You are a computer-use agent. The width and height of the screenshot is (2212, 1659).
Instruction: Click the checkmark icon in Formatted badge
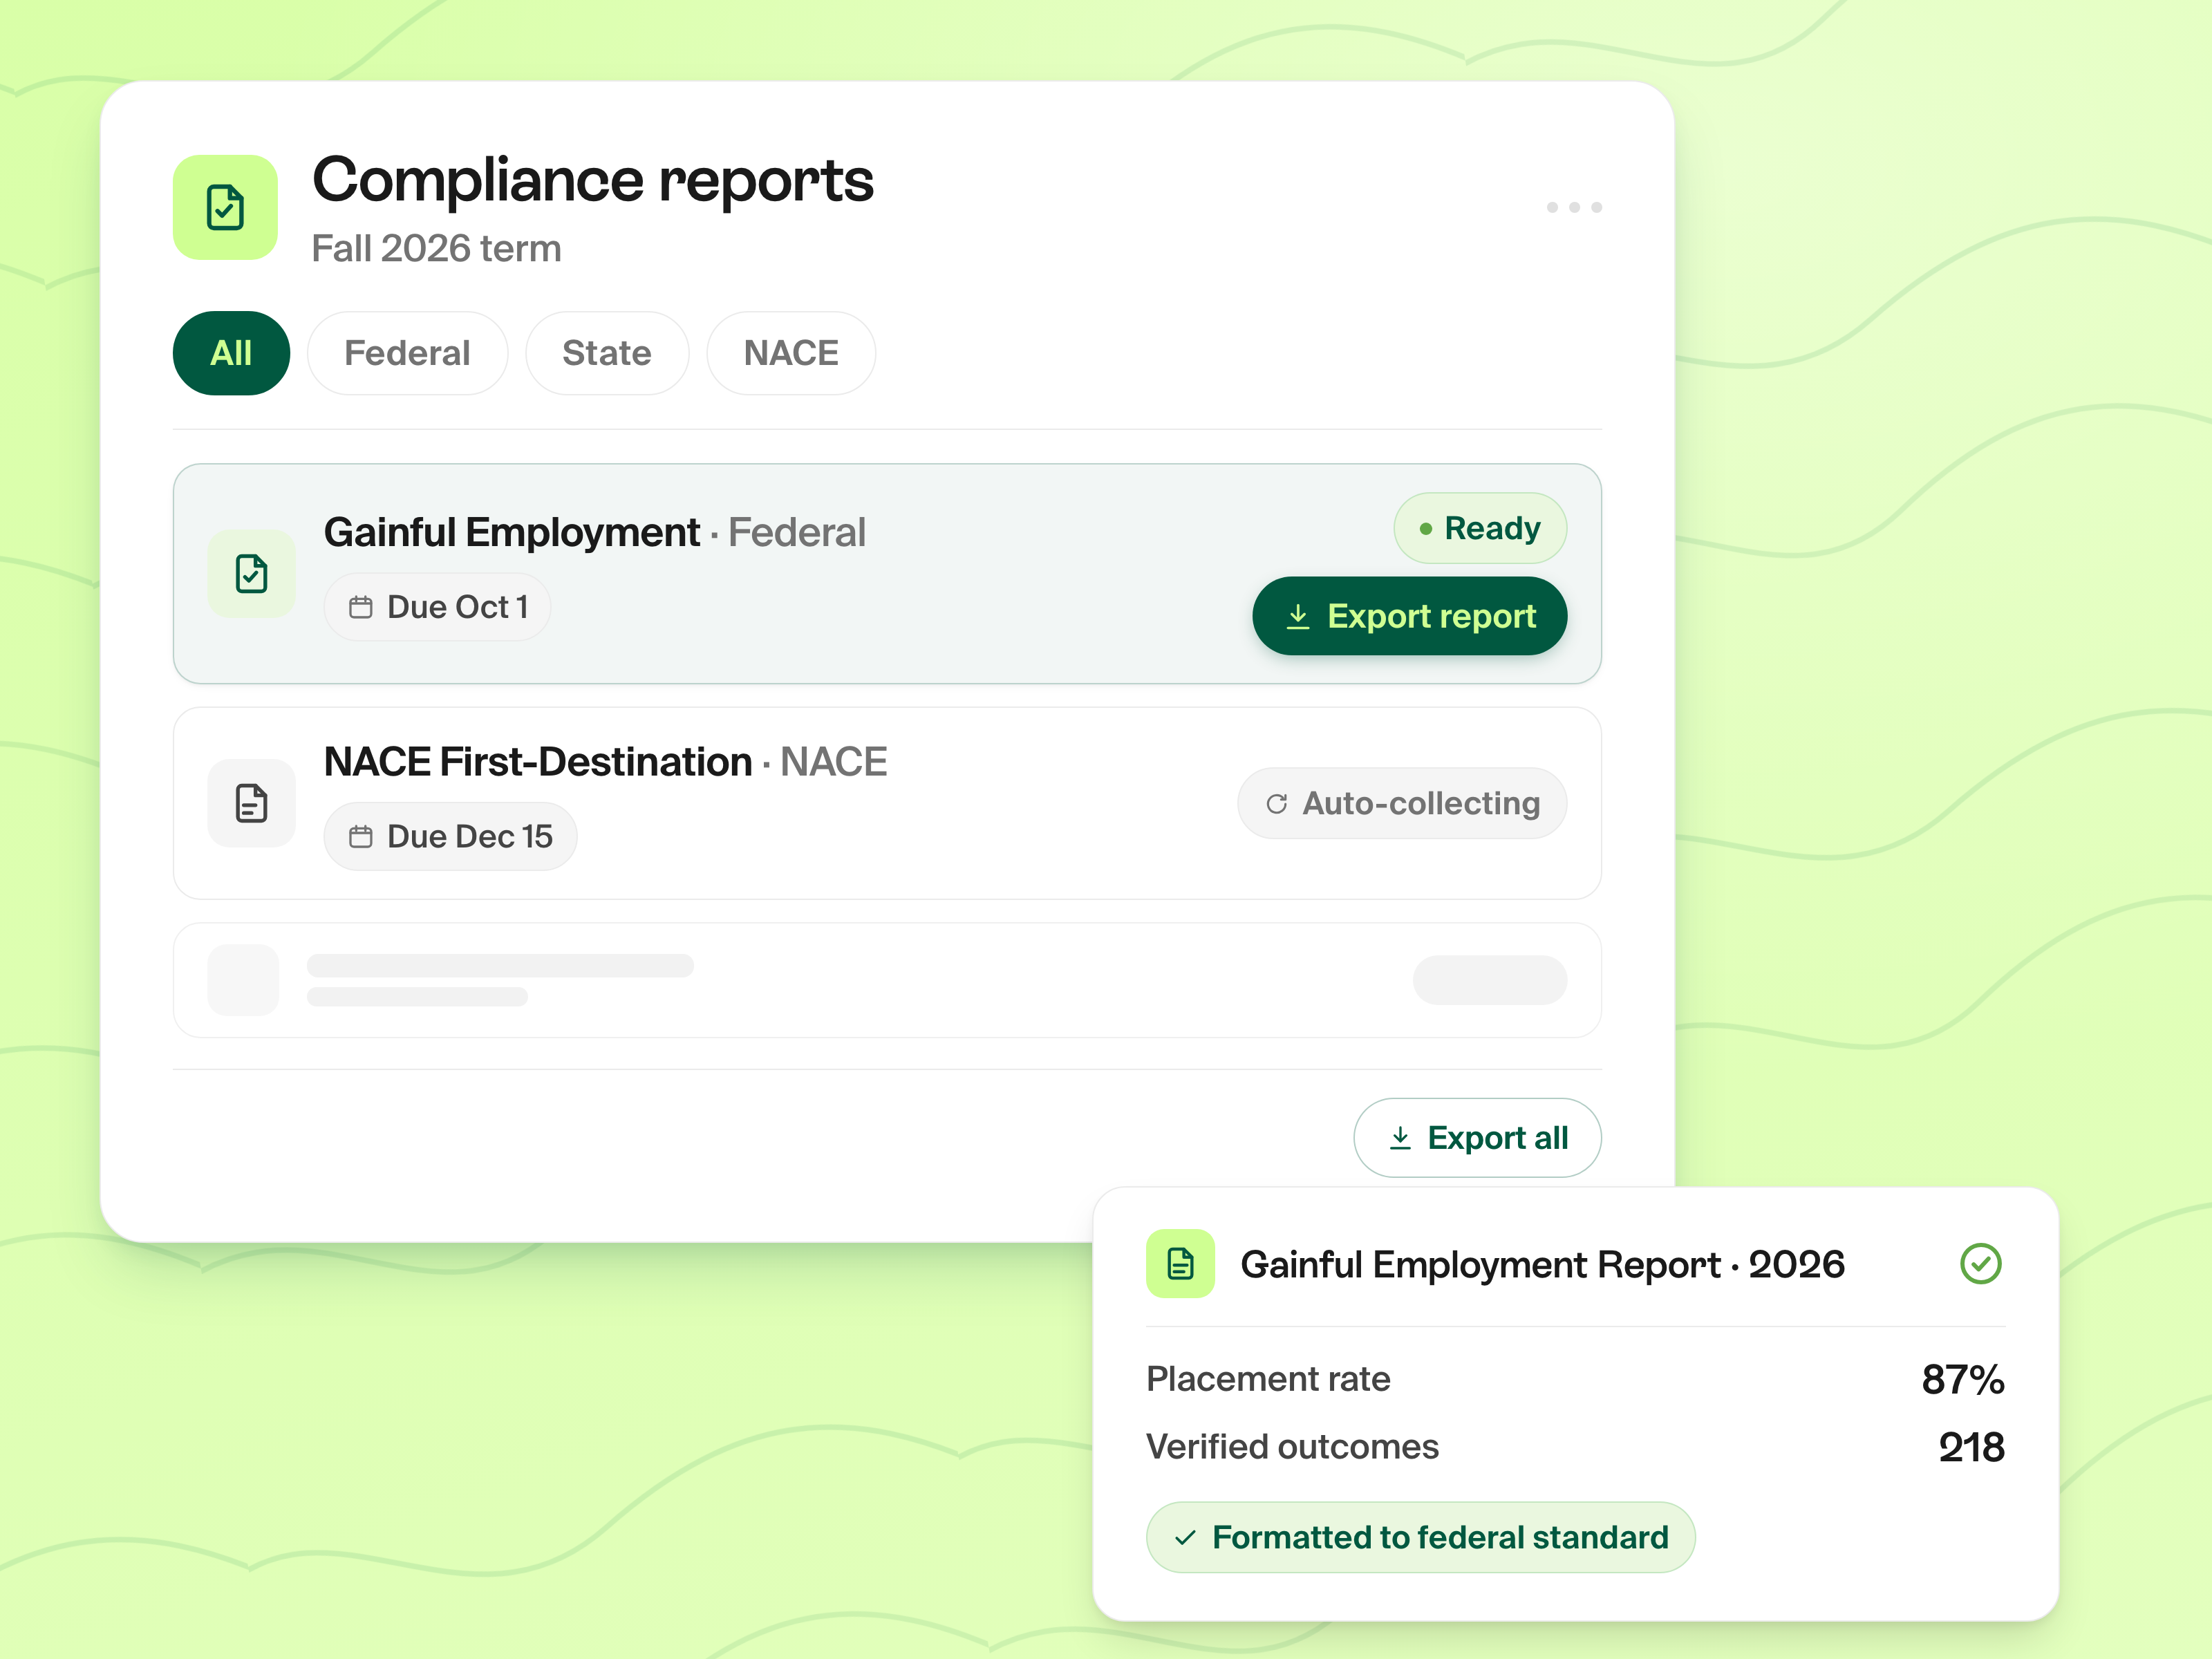pos(1185,1537)
